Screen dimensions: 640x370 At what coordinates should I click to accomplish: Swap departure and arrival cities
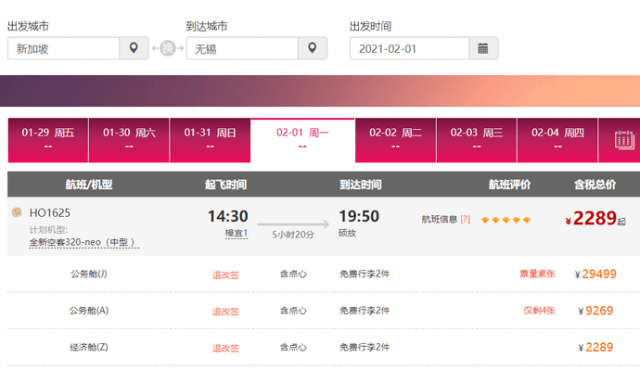(x=167, y=48)
